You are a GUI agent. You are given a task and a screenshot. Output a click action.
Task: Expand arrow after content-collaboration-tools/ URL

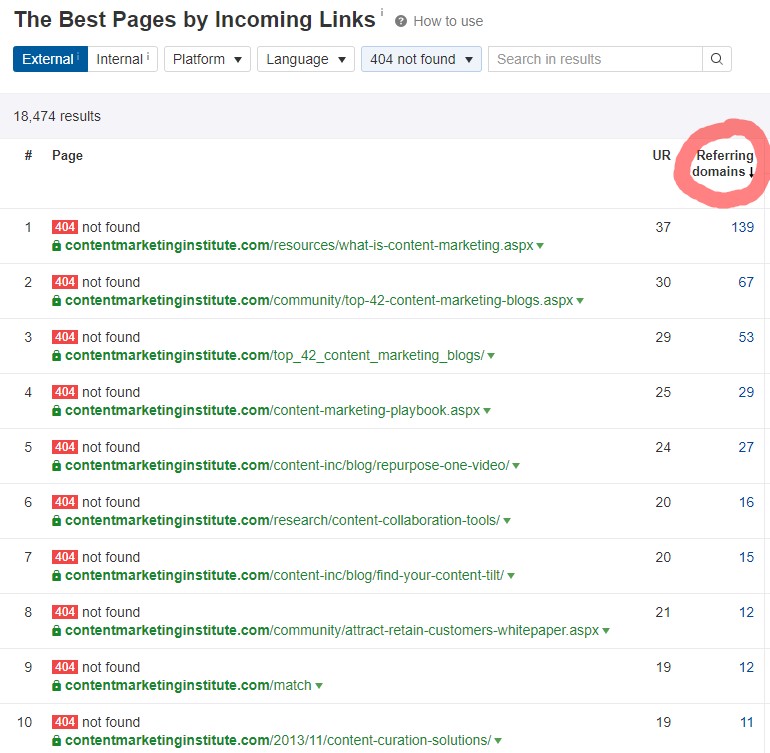[507, 521]
